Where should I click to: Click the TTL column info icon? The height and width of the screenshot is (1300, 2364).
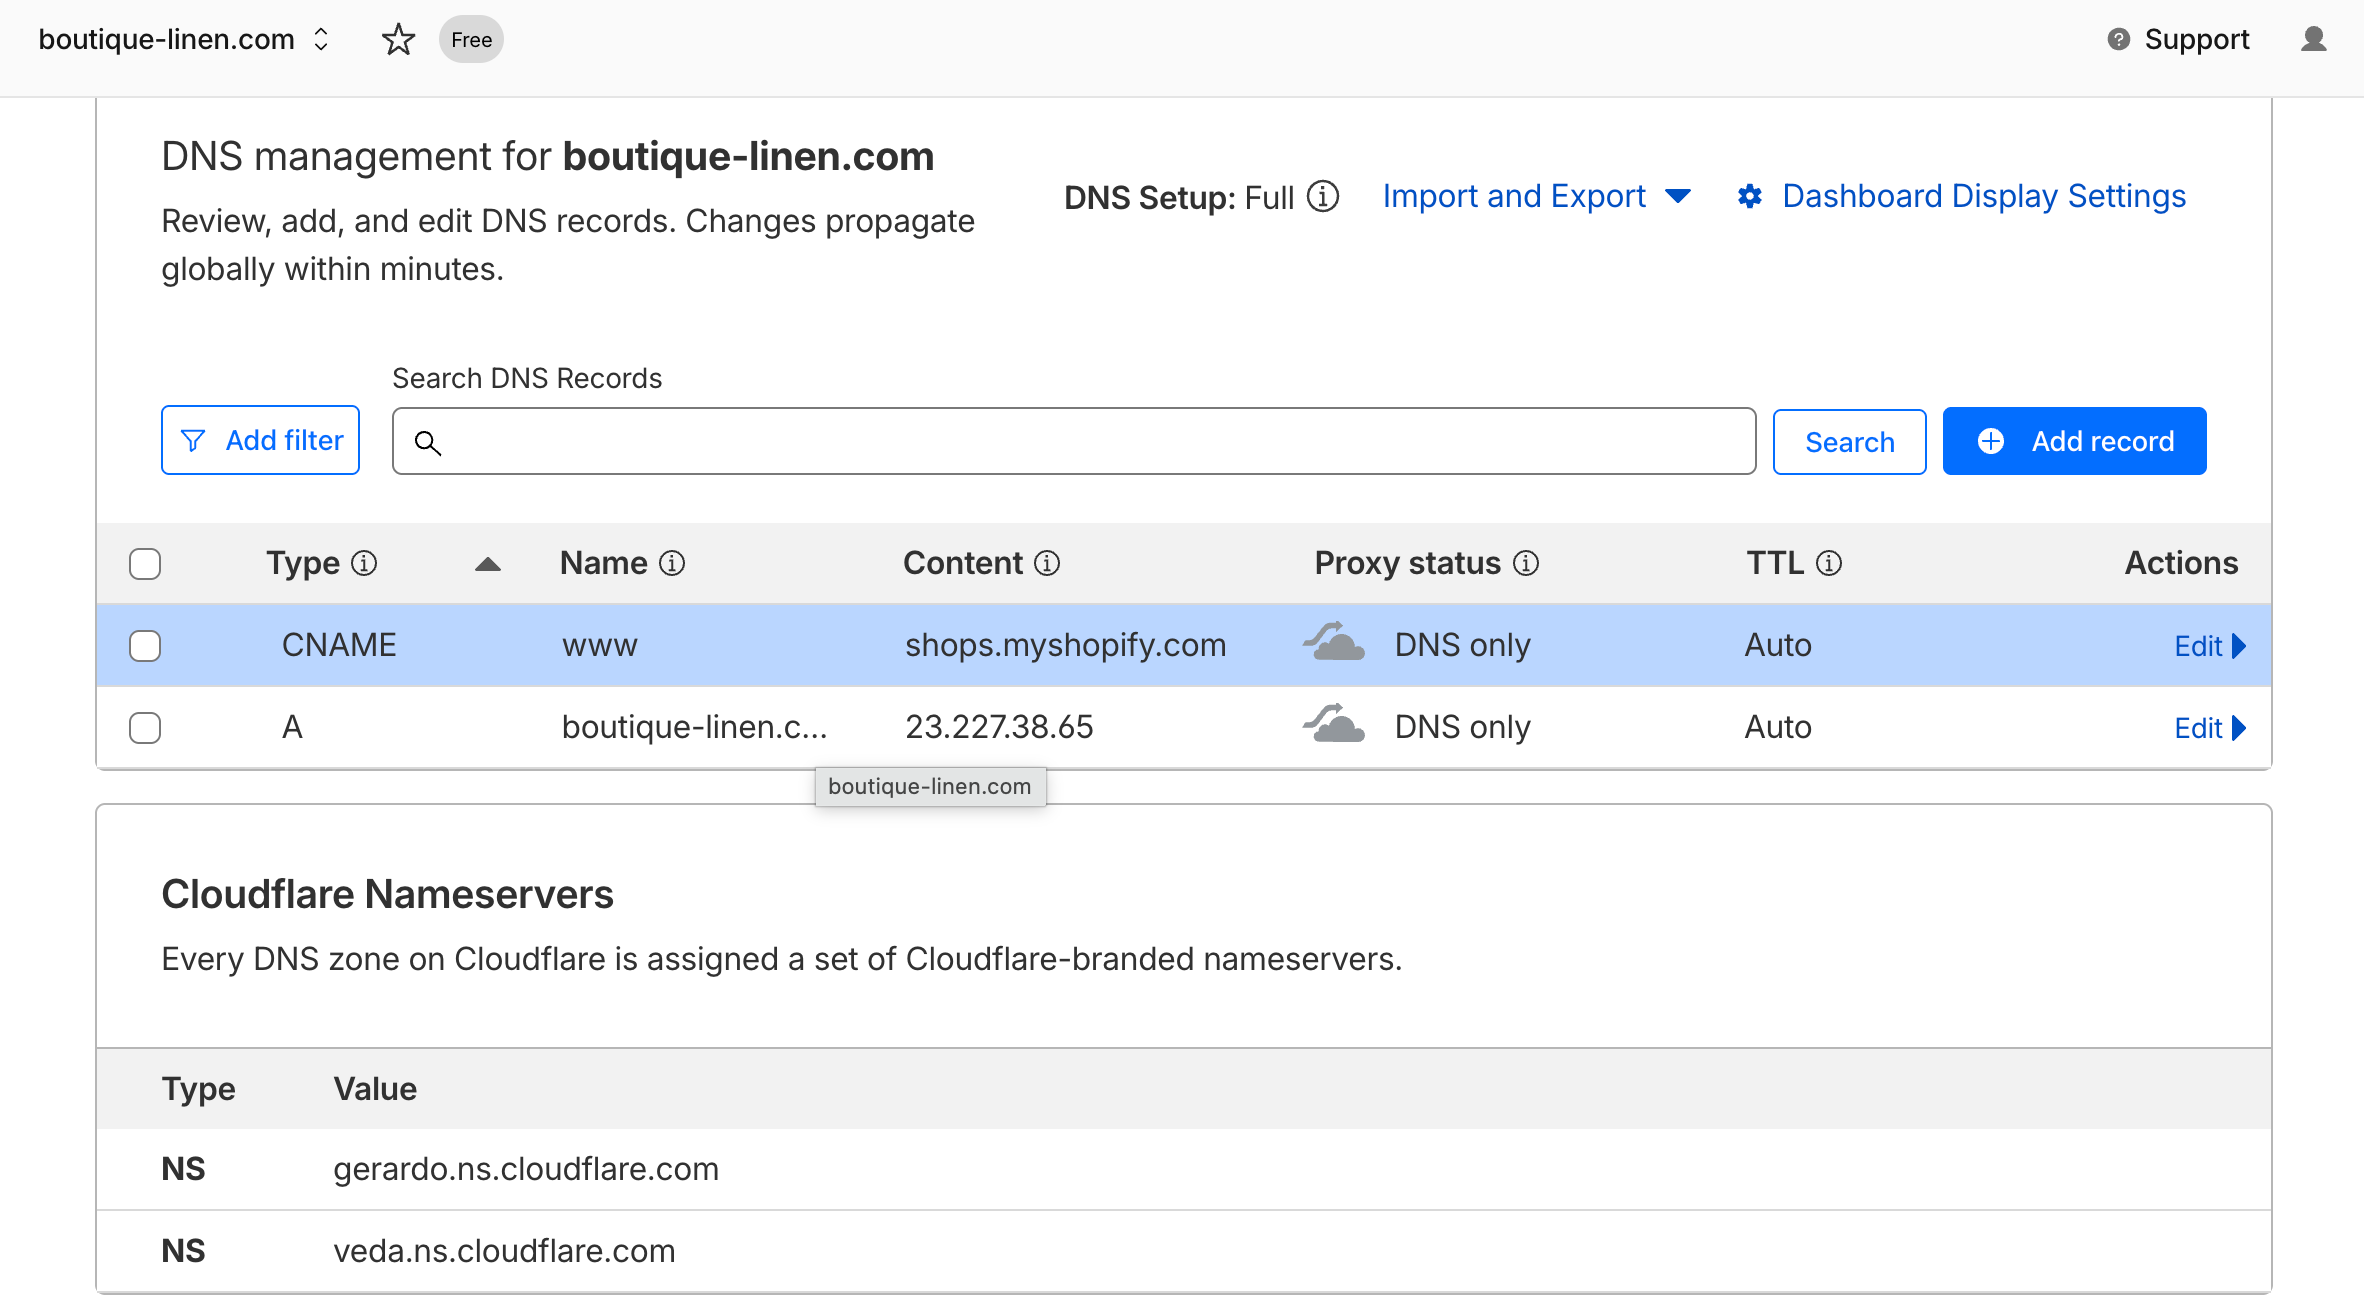[1829, 563]
